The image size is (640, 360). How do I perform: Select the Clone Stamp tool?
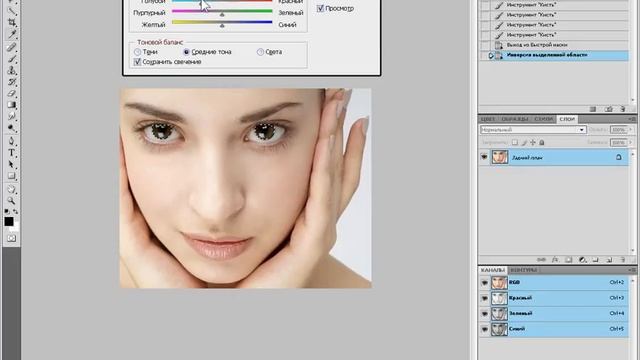11,70
